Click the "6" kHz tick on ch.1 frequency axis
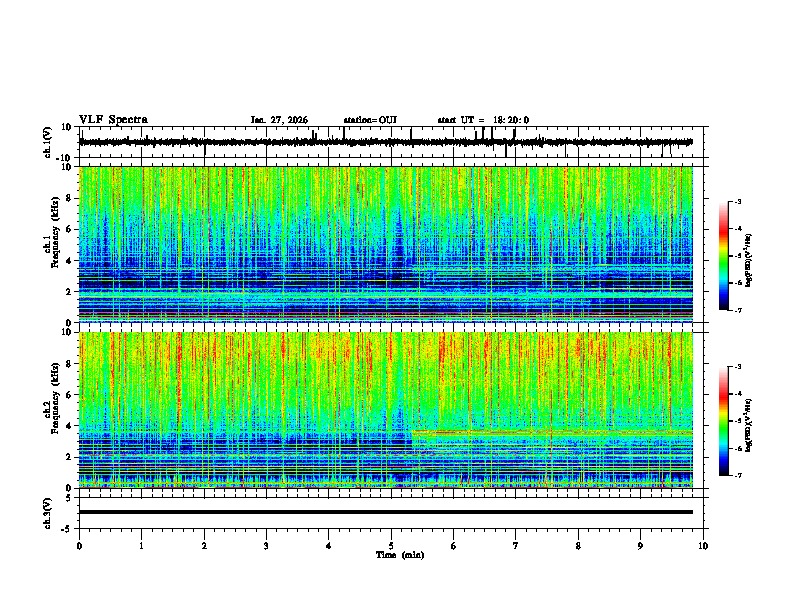The height and width of the screenshot is (612, 792). 70,229
